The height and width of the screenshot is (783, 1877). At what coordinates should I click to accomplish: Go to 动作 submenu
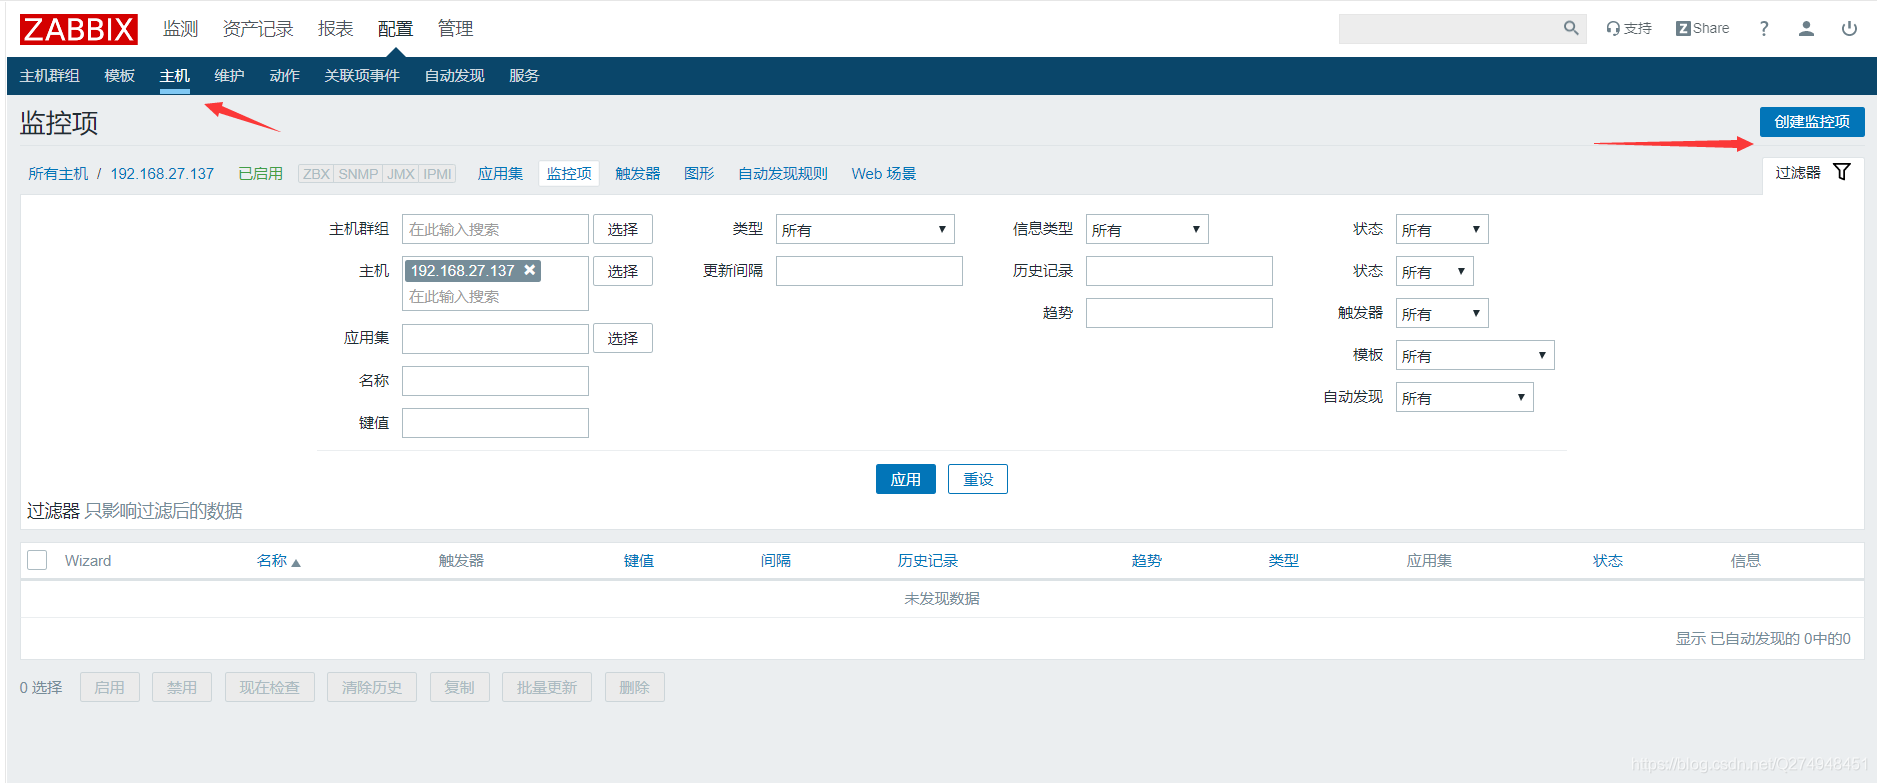tap(285, 76)
